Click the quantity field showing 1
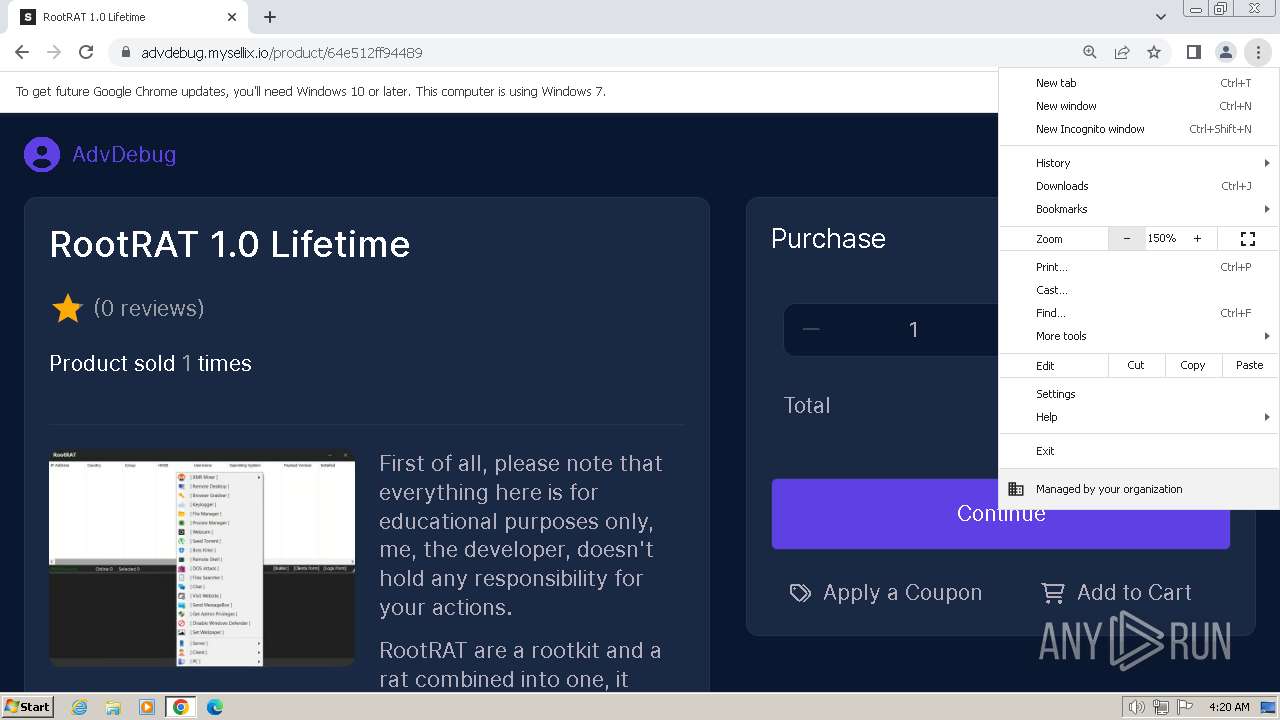The height and width of the screenshot is (720, 1280). (x=913, y=330)
